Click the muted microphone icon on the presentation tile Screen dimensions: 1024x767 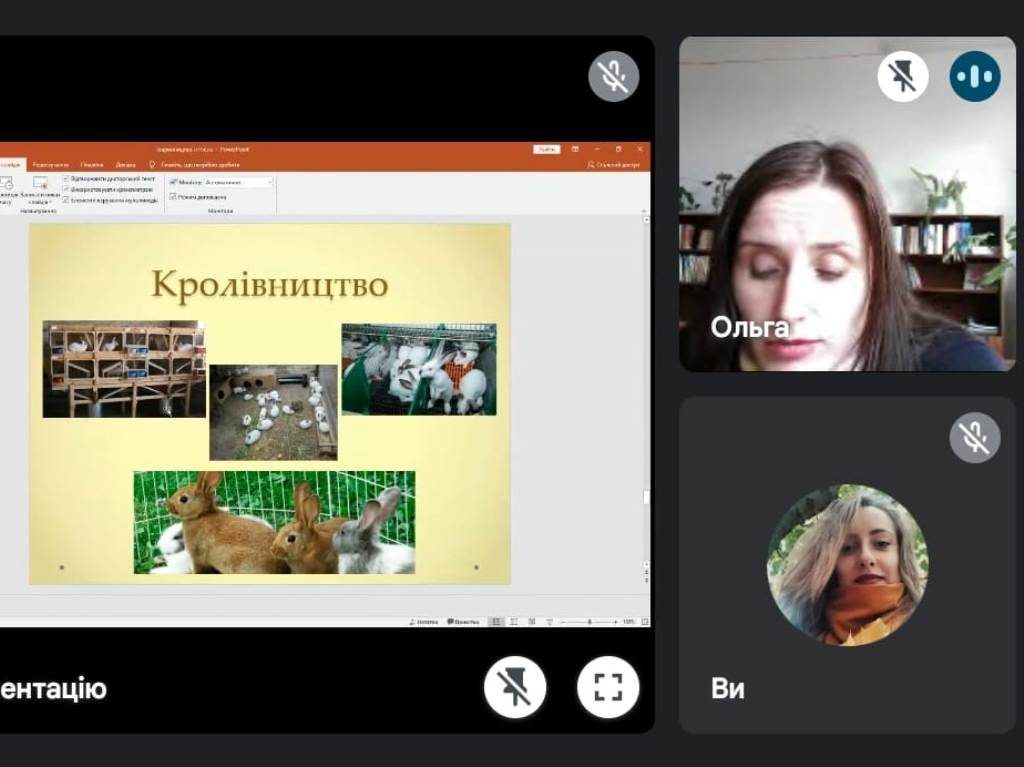[x=613, y=76]
